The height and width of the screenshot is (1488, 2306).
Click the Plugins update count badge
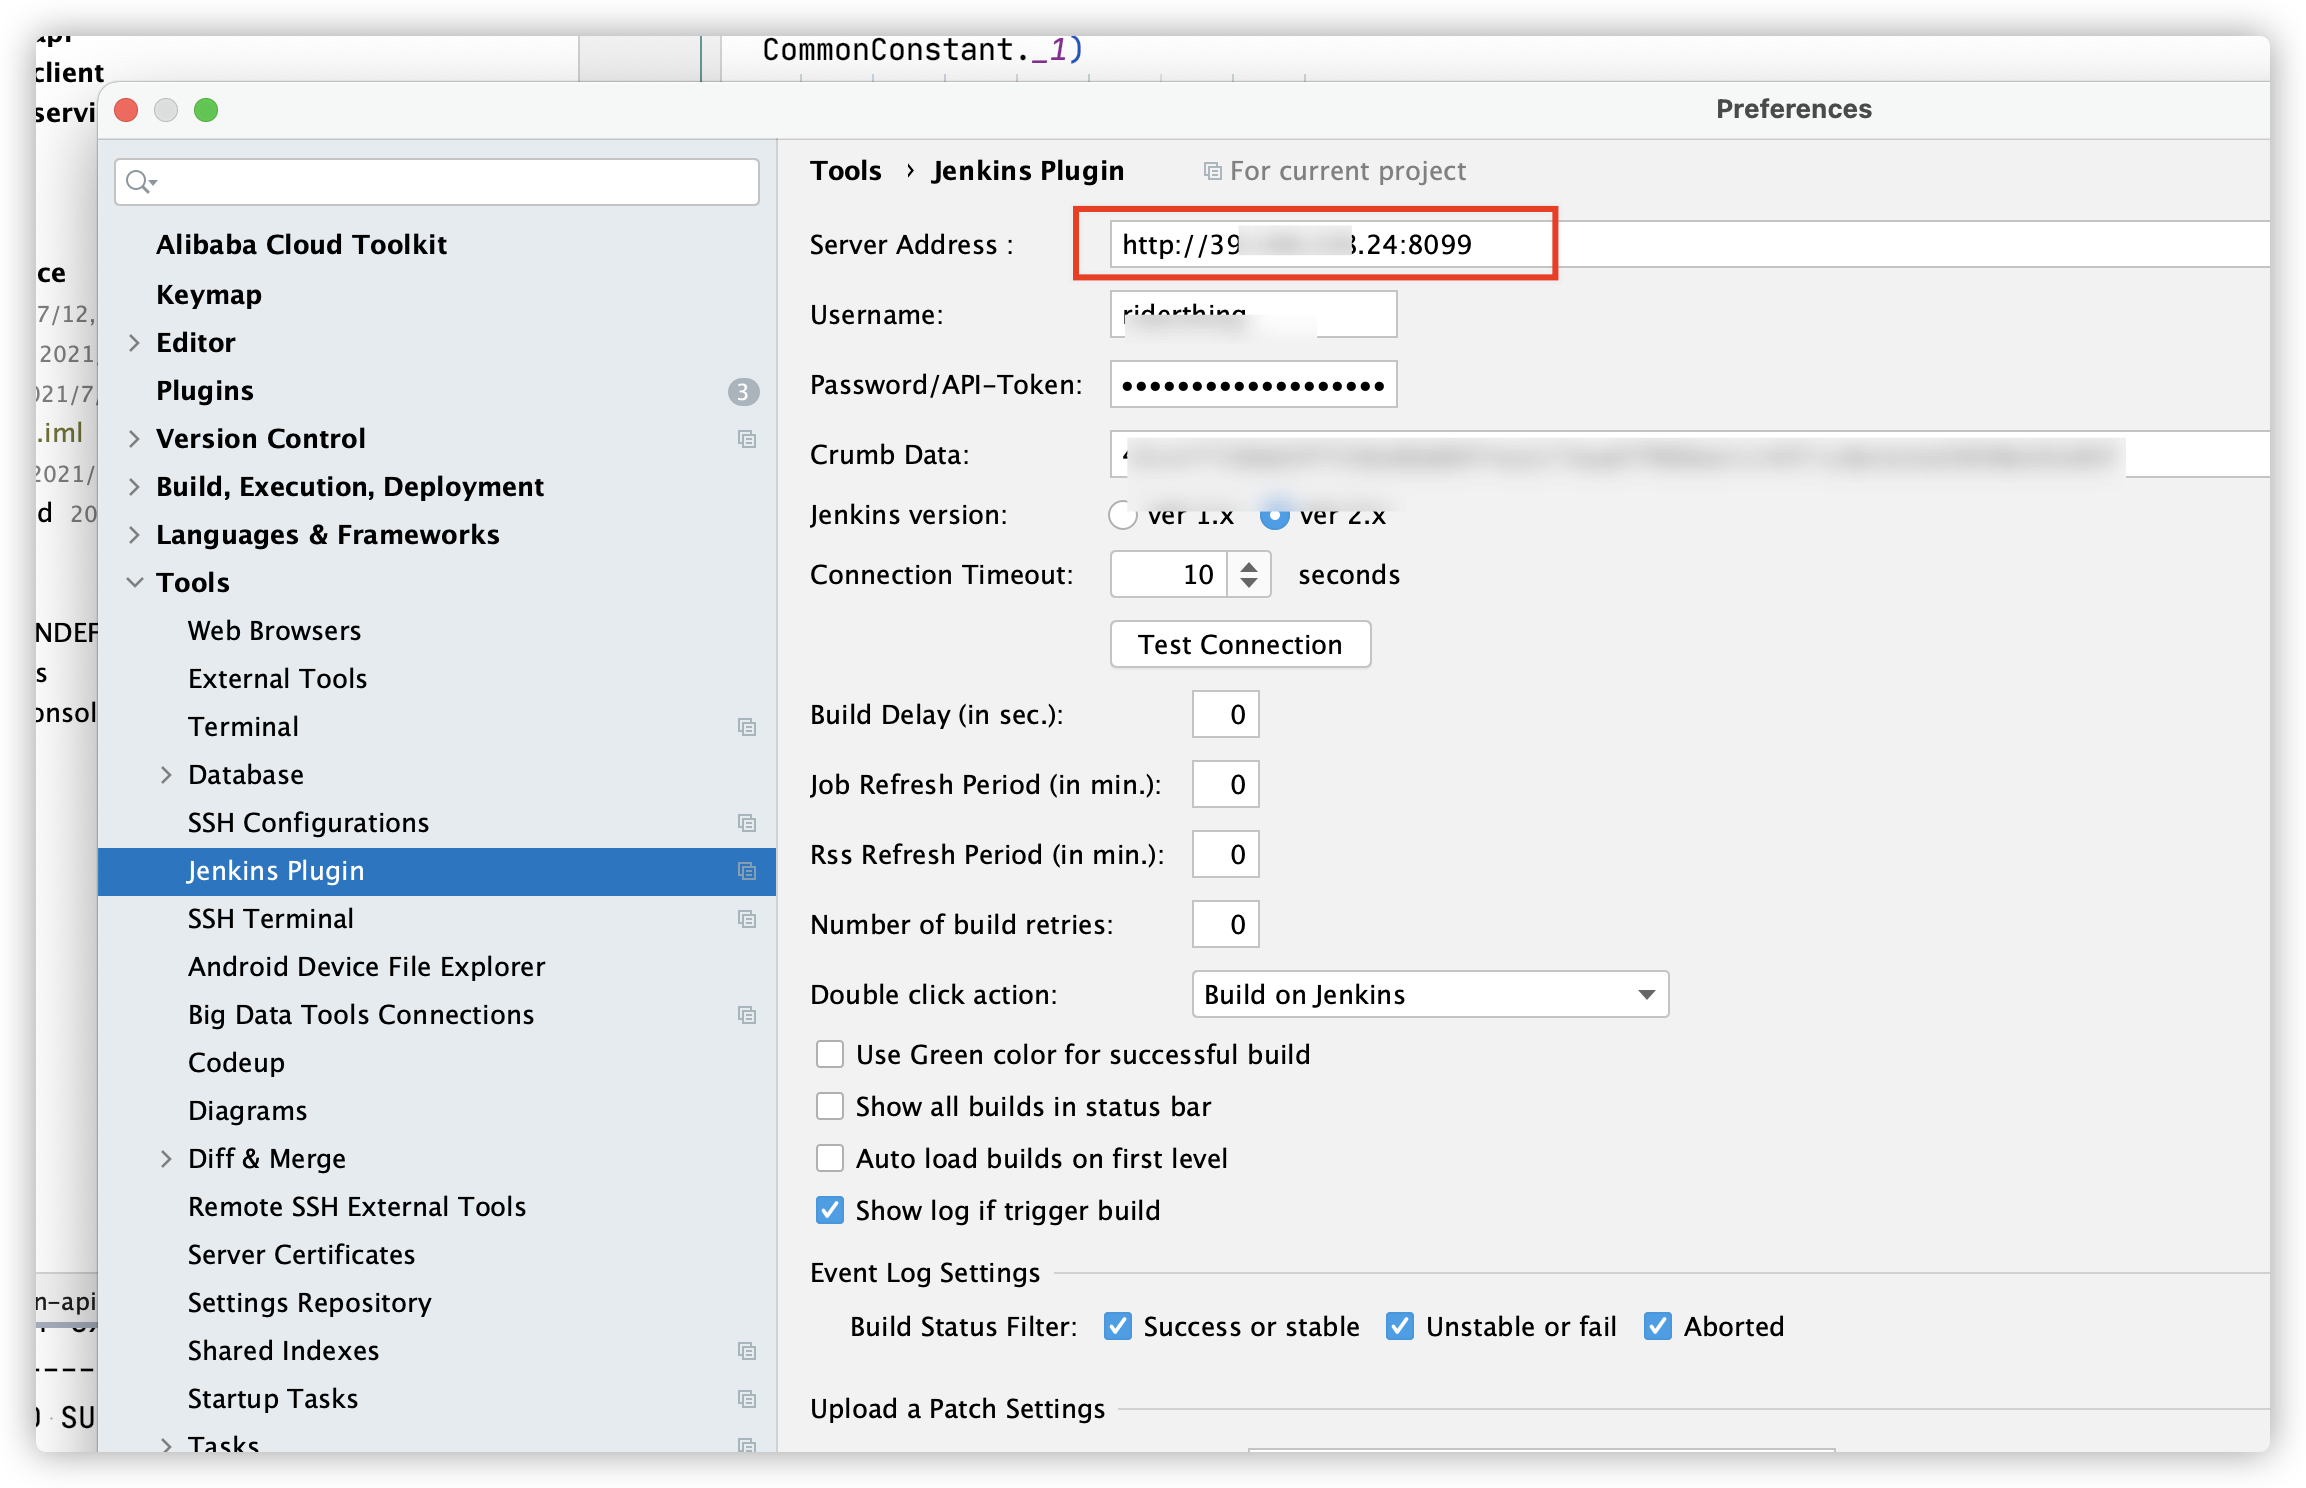click(x=743, y=391)
